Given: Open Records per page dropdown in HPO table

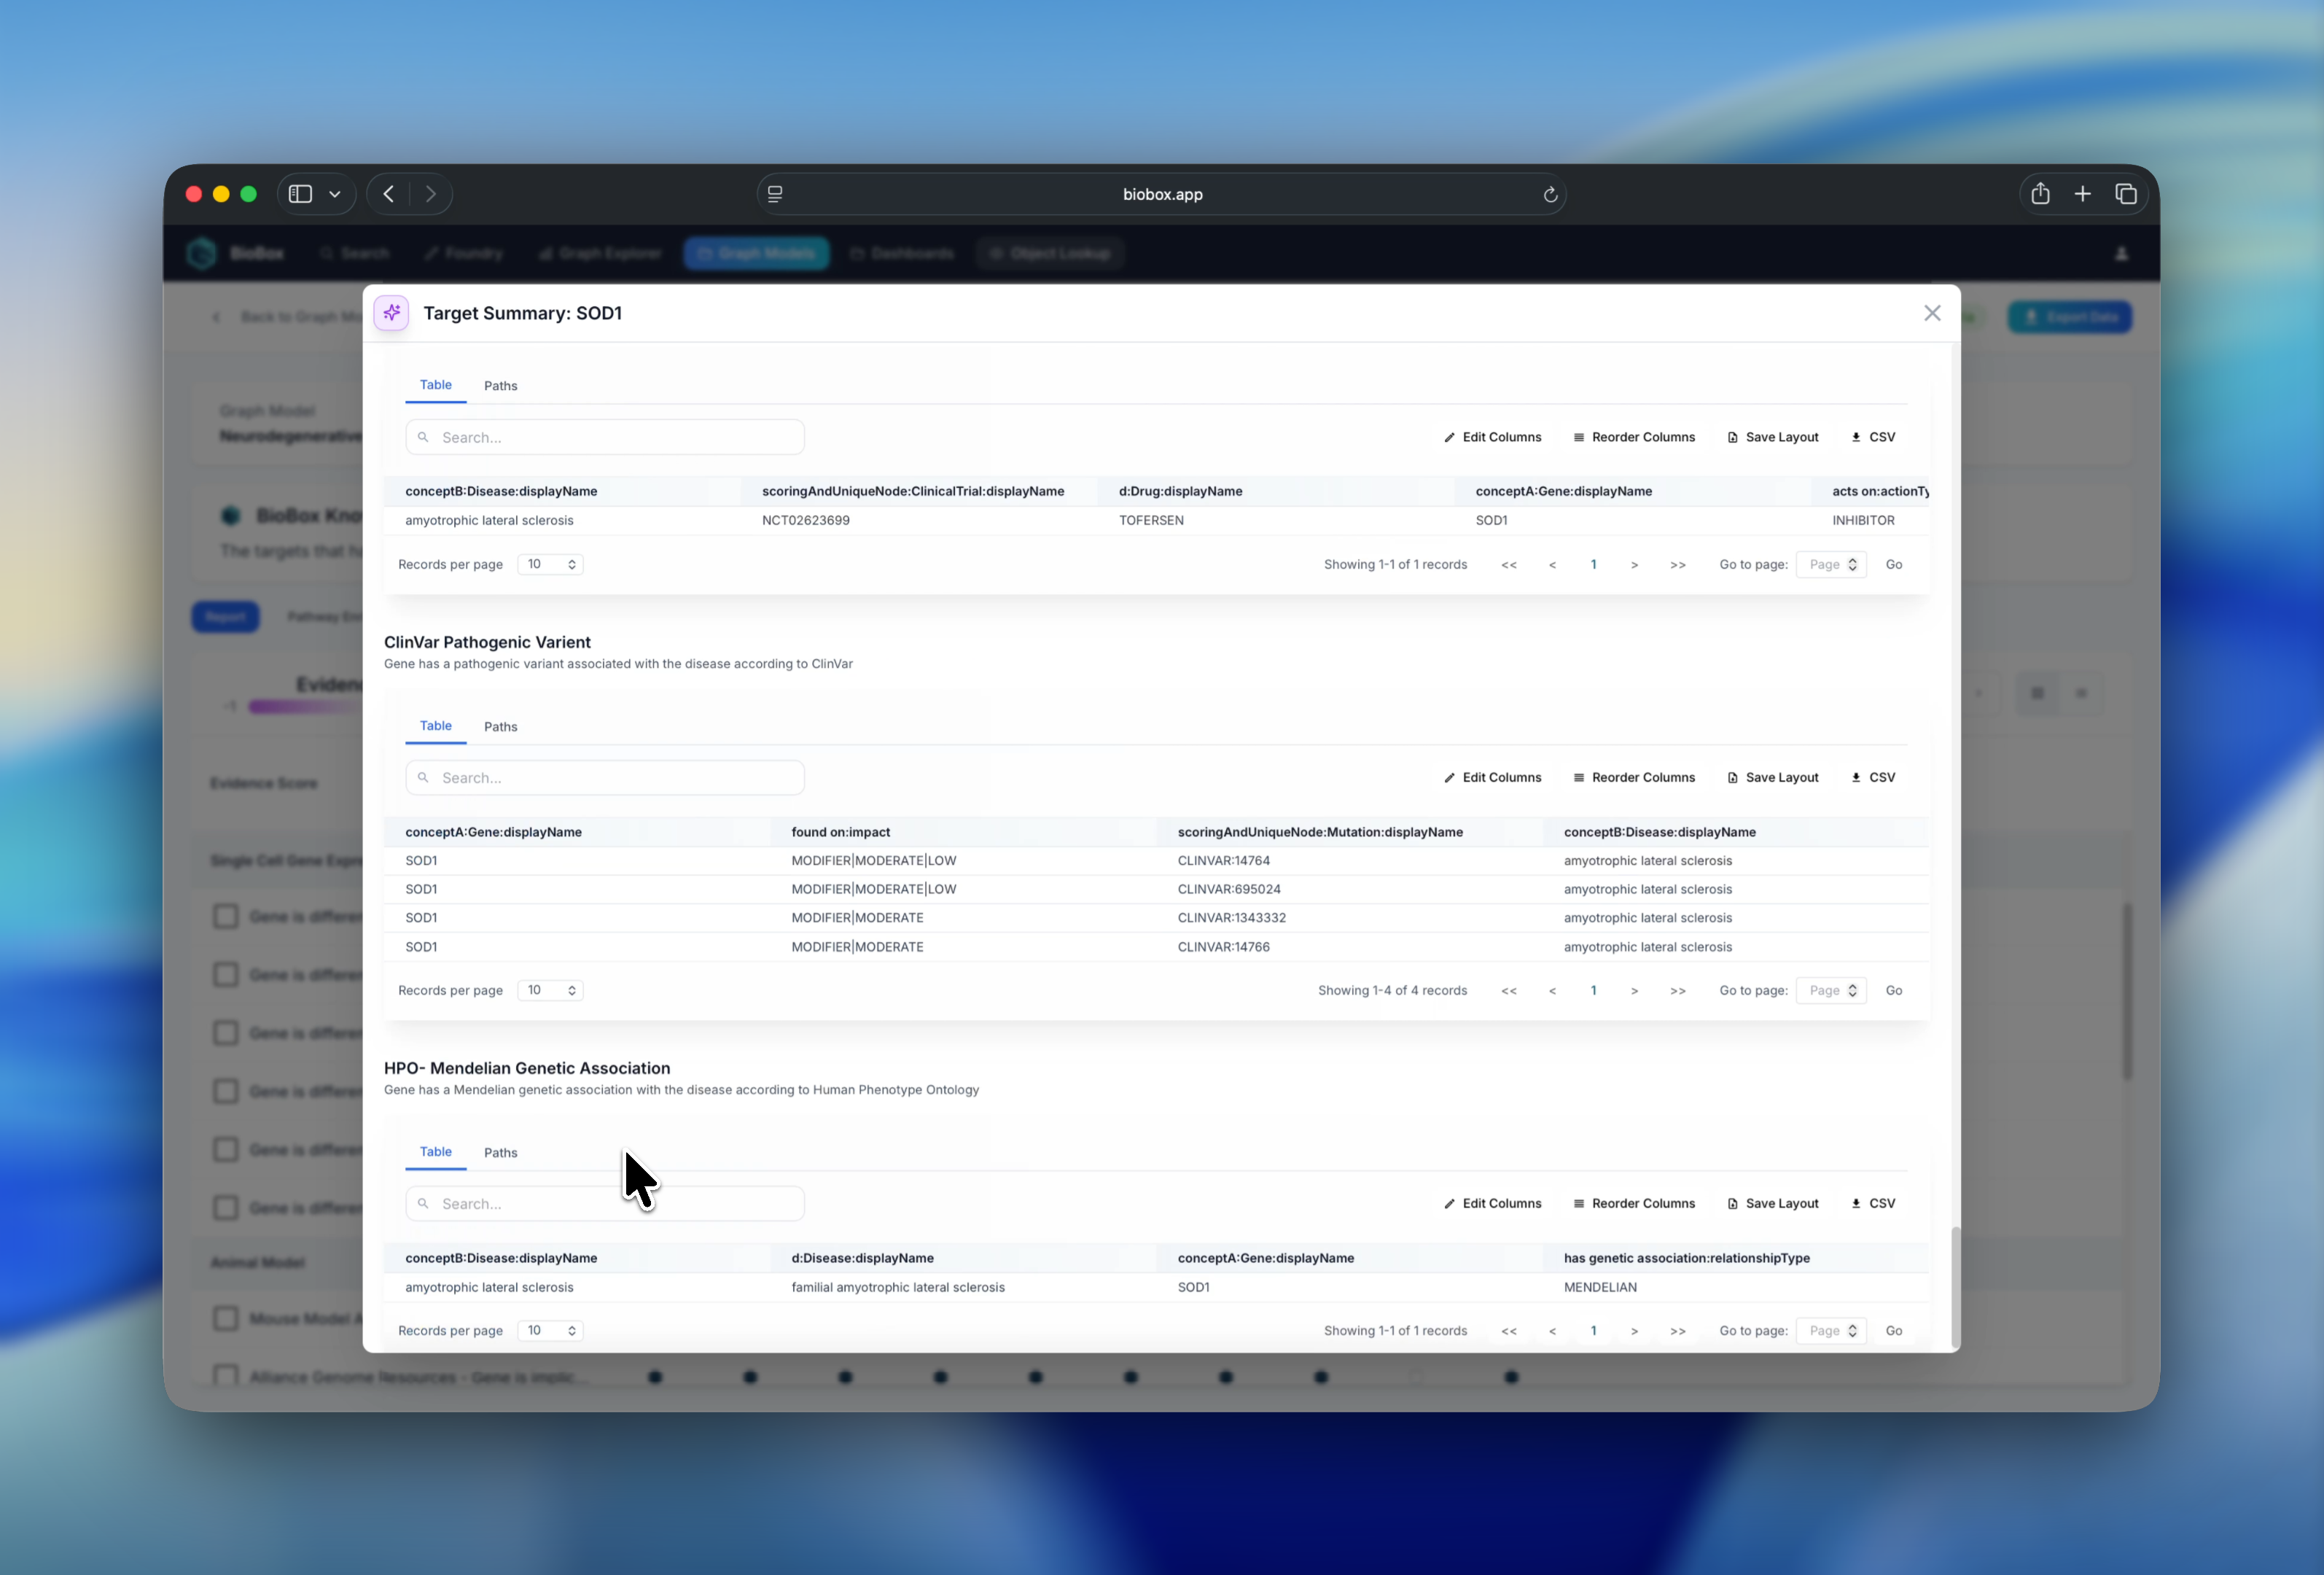Looking at the screenshot, I should (x=550, y=1330).
